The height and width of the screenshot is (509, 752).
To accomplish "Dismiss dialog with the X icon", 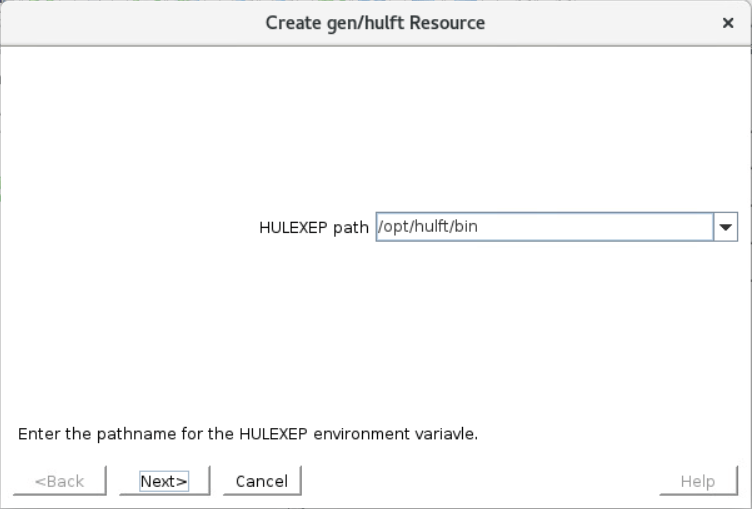I will [x=728, y=23].
